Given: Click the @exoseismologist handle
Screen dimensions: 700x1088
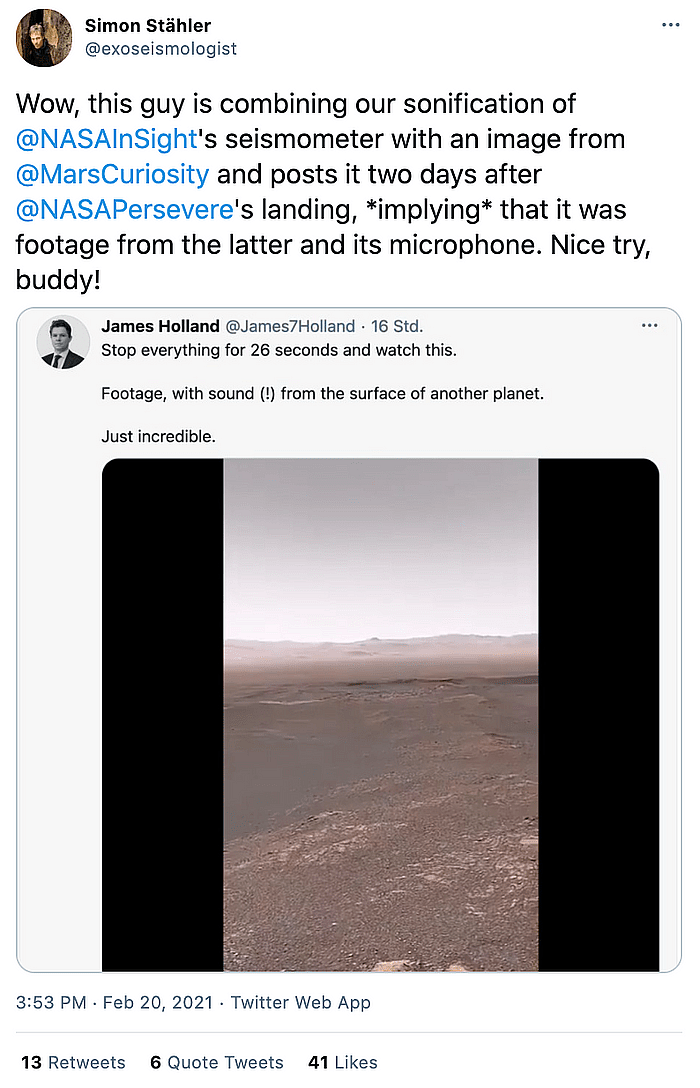Looking at the screenshot, I should (161, 49).
